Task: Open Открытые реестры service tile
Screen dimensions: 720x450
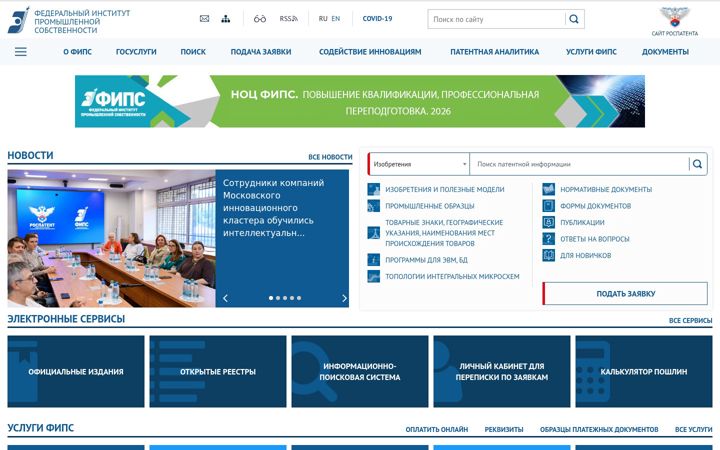Action: (218, 371)
